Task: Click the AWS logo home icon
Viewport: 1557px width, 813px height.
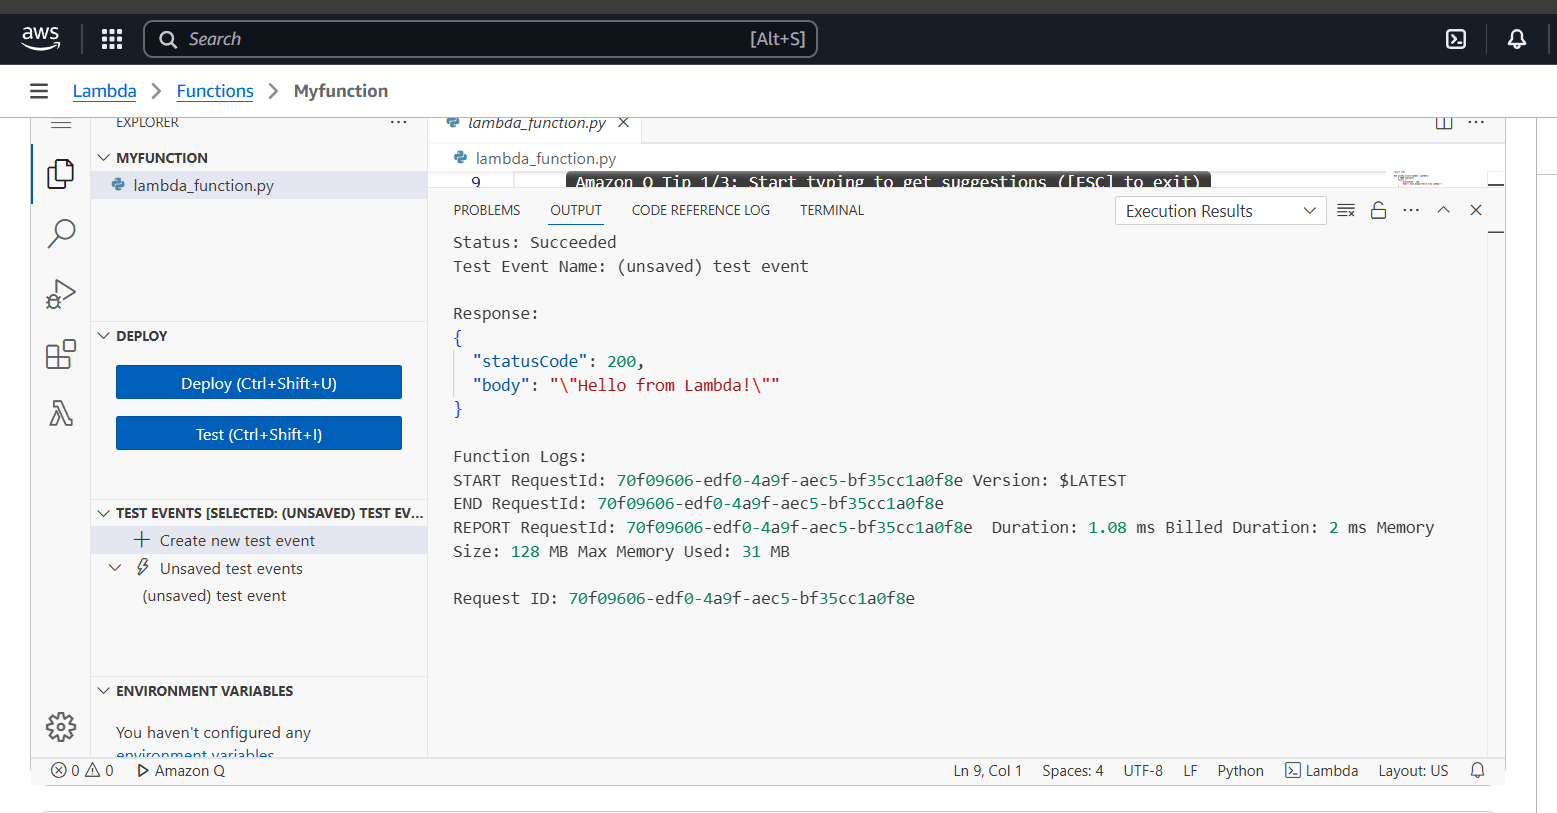Action: click(41, 38)
